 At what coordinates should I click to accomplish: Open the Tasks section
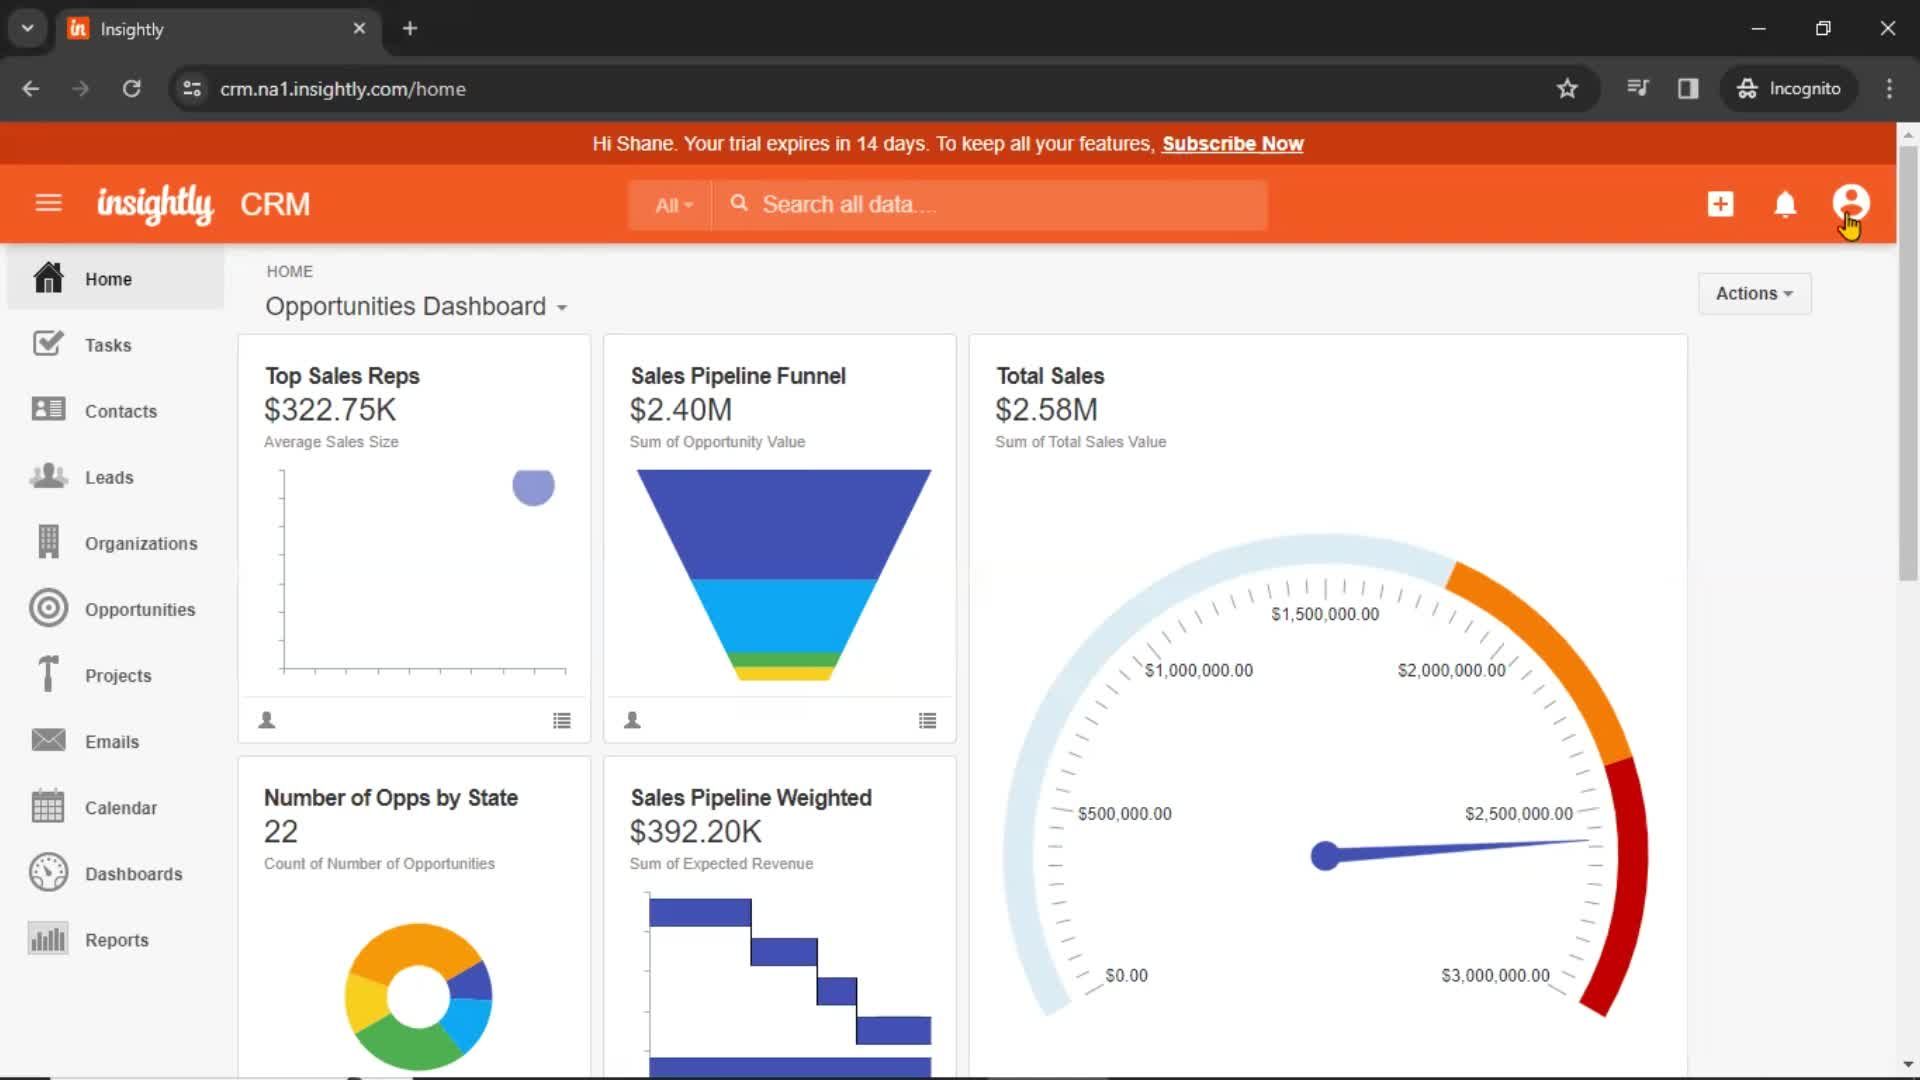pyautogui.click(x=108, y=344)
